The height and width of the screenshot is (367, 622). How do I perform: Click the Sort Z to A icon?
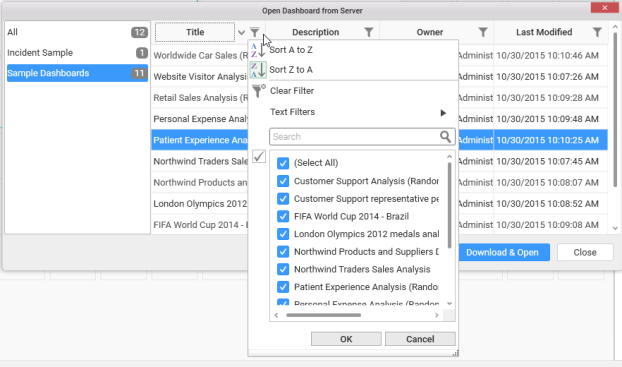[258, 70]
